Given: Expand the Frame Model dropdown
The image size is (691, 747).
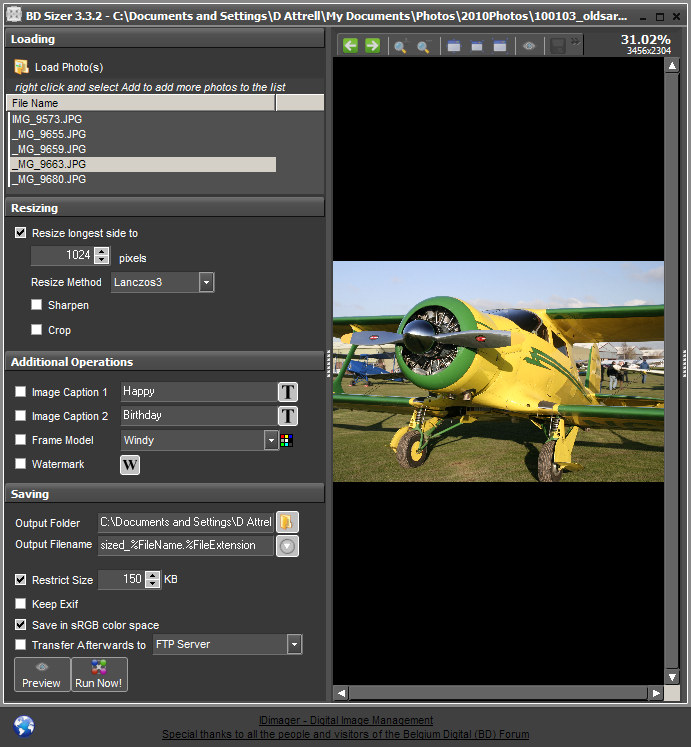Looking at the screenshot, I should [x=271, y=440].
